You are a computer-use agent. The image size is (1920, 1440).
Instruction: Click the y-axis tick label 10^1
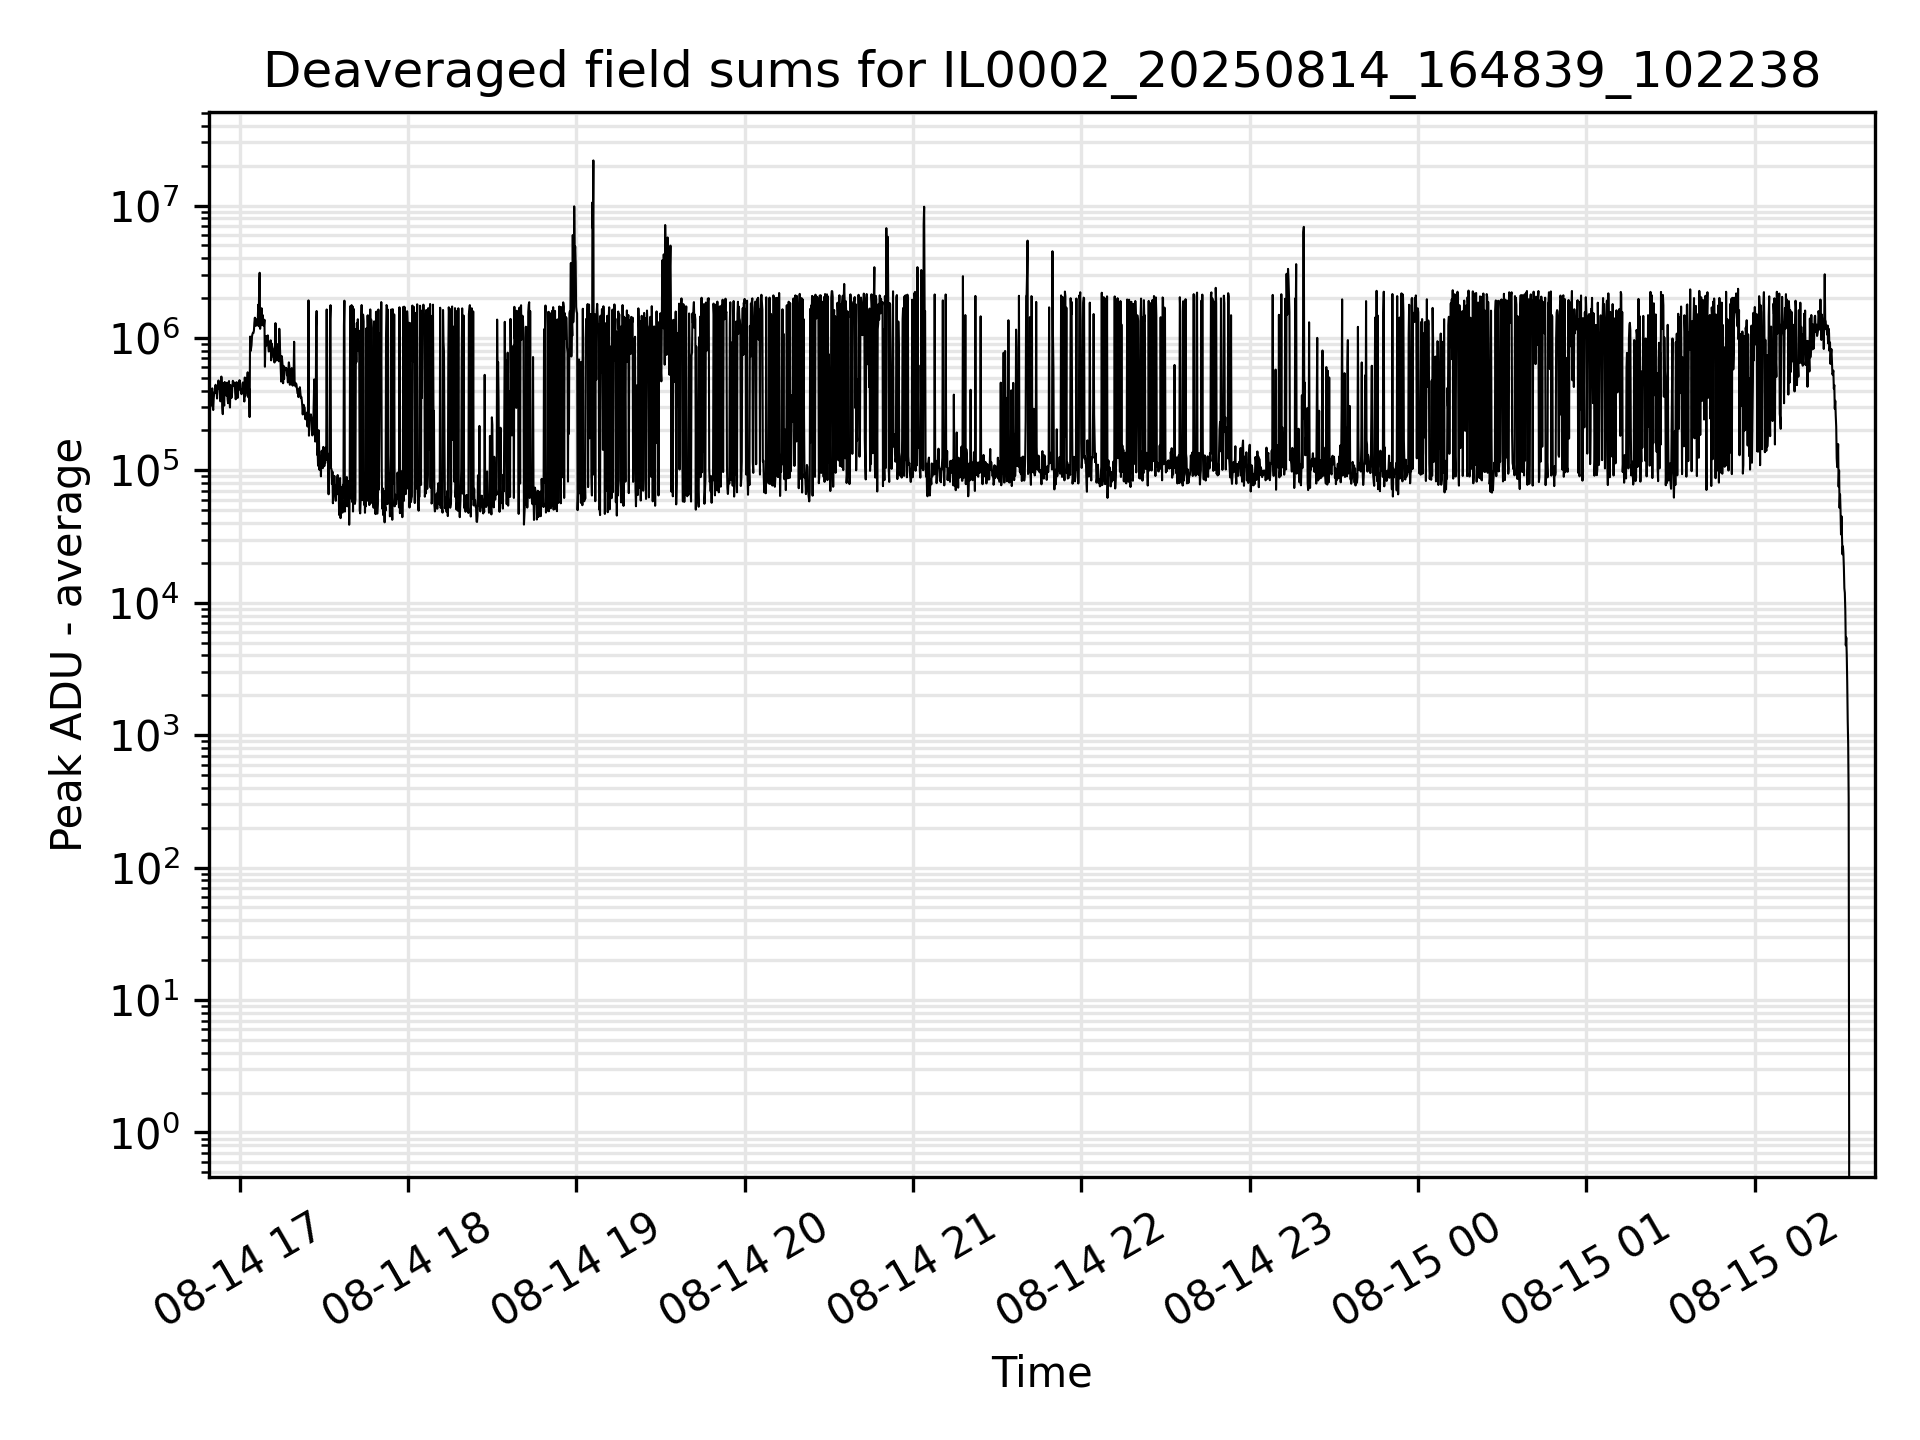click(146, 1001)
